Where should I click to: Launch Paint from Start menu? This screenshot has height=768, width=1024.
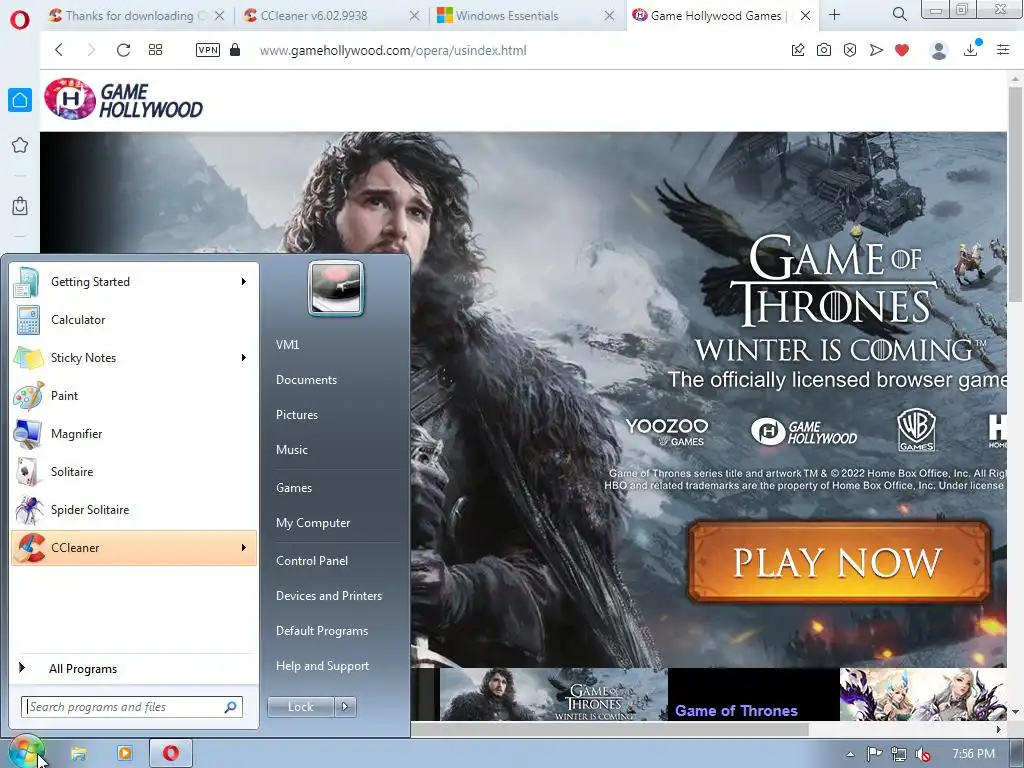134,395
